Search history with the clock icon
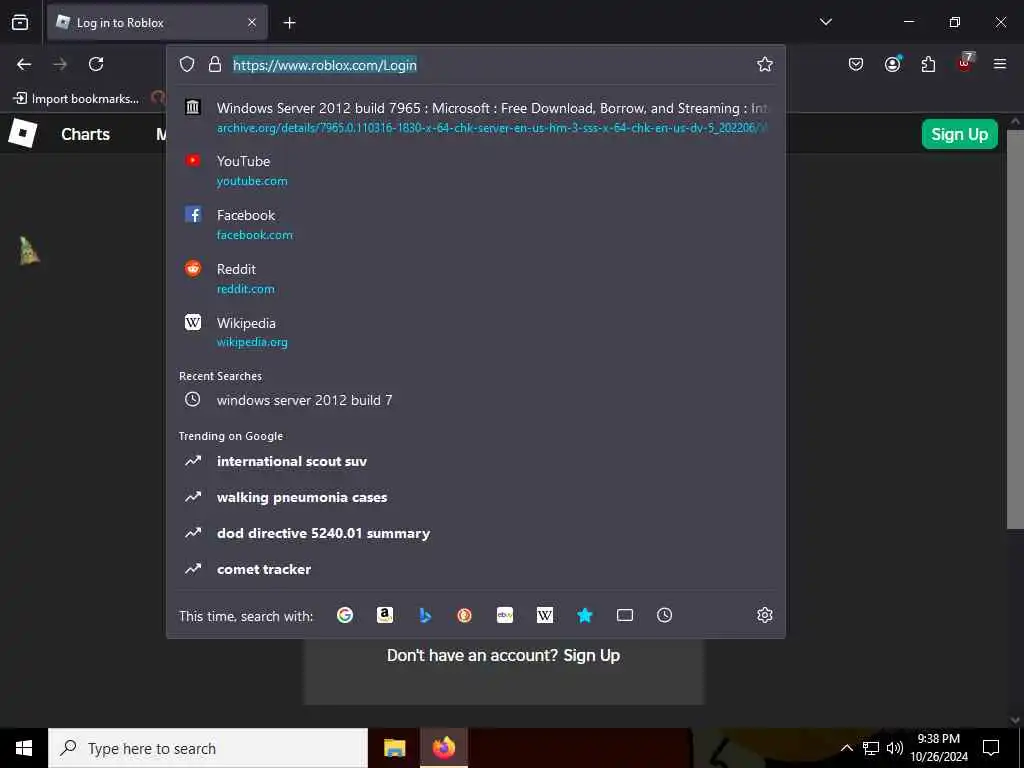 click(664, 615)
